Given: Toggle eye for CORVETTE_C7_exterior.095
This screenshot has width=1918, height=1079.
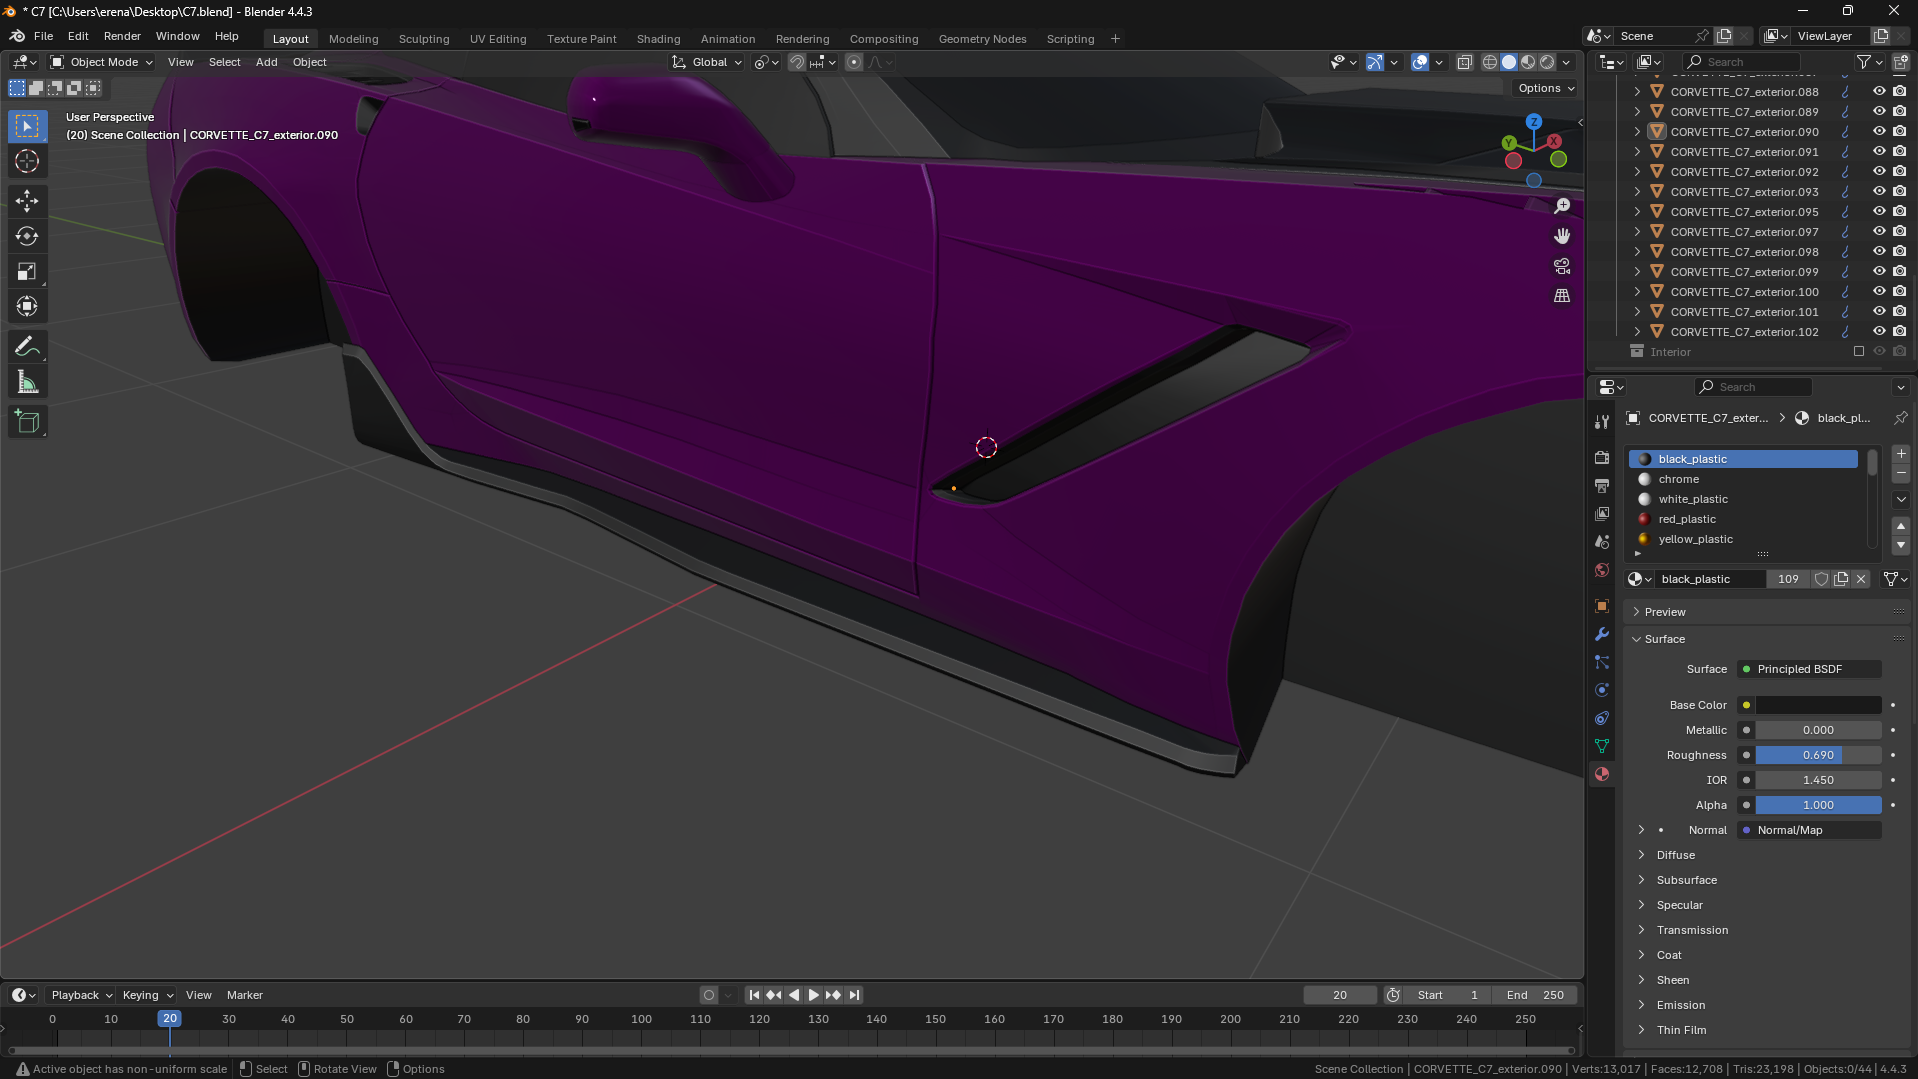Looking at the screenshot, I should pos(1879,211).
